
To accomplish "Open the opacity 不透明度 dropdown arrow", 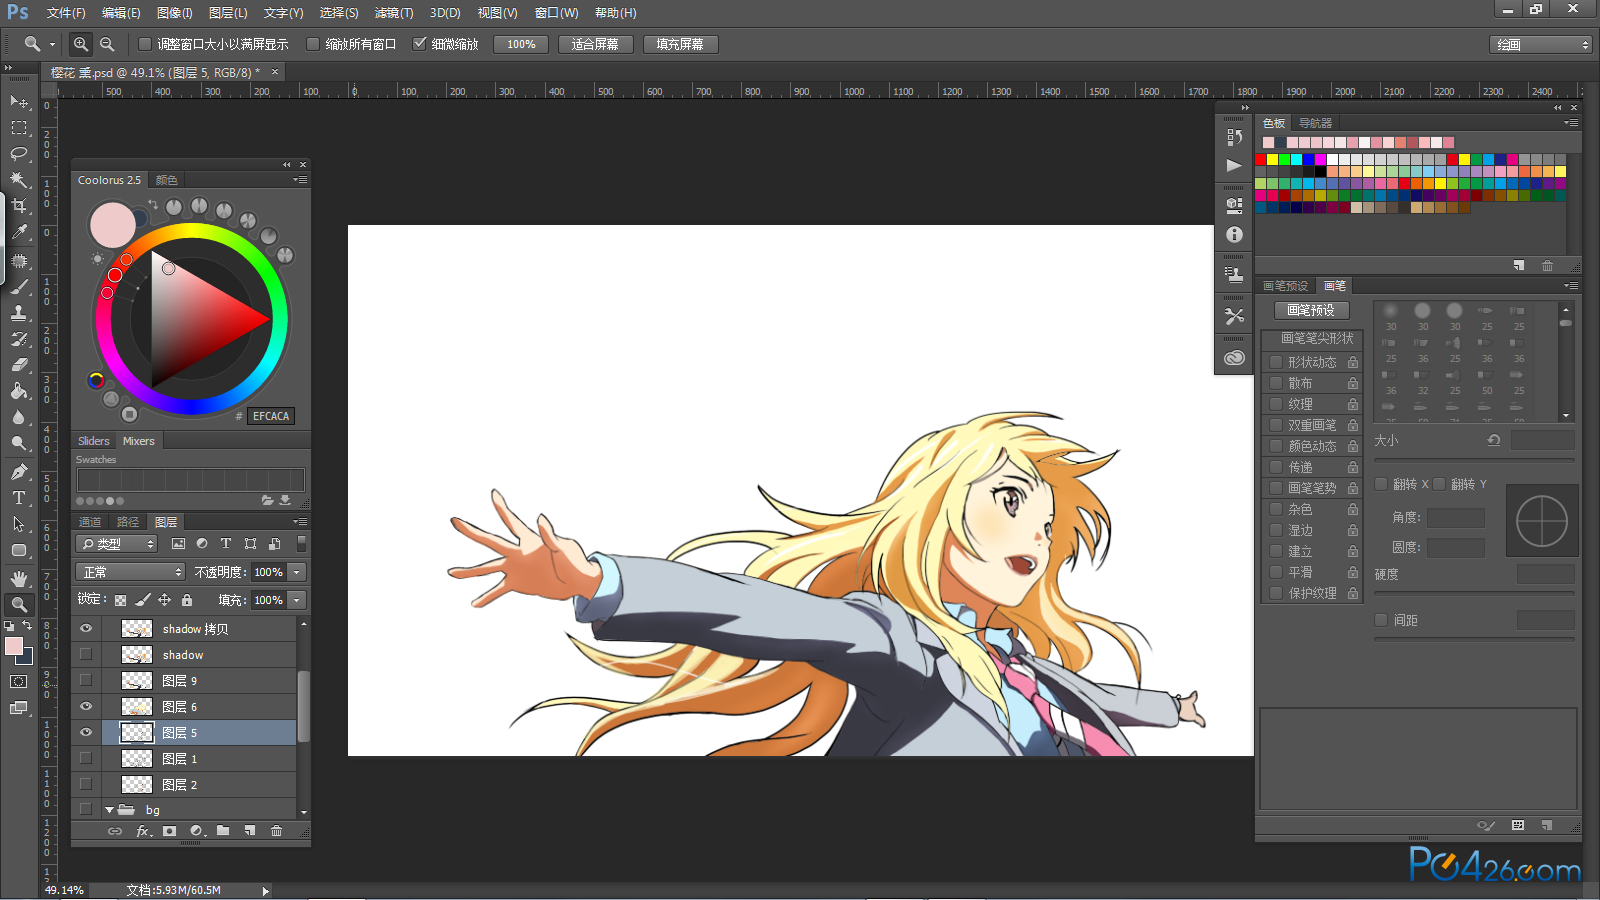I will pos(297,572).
